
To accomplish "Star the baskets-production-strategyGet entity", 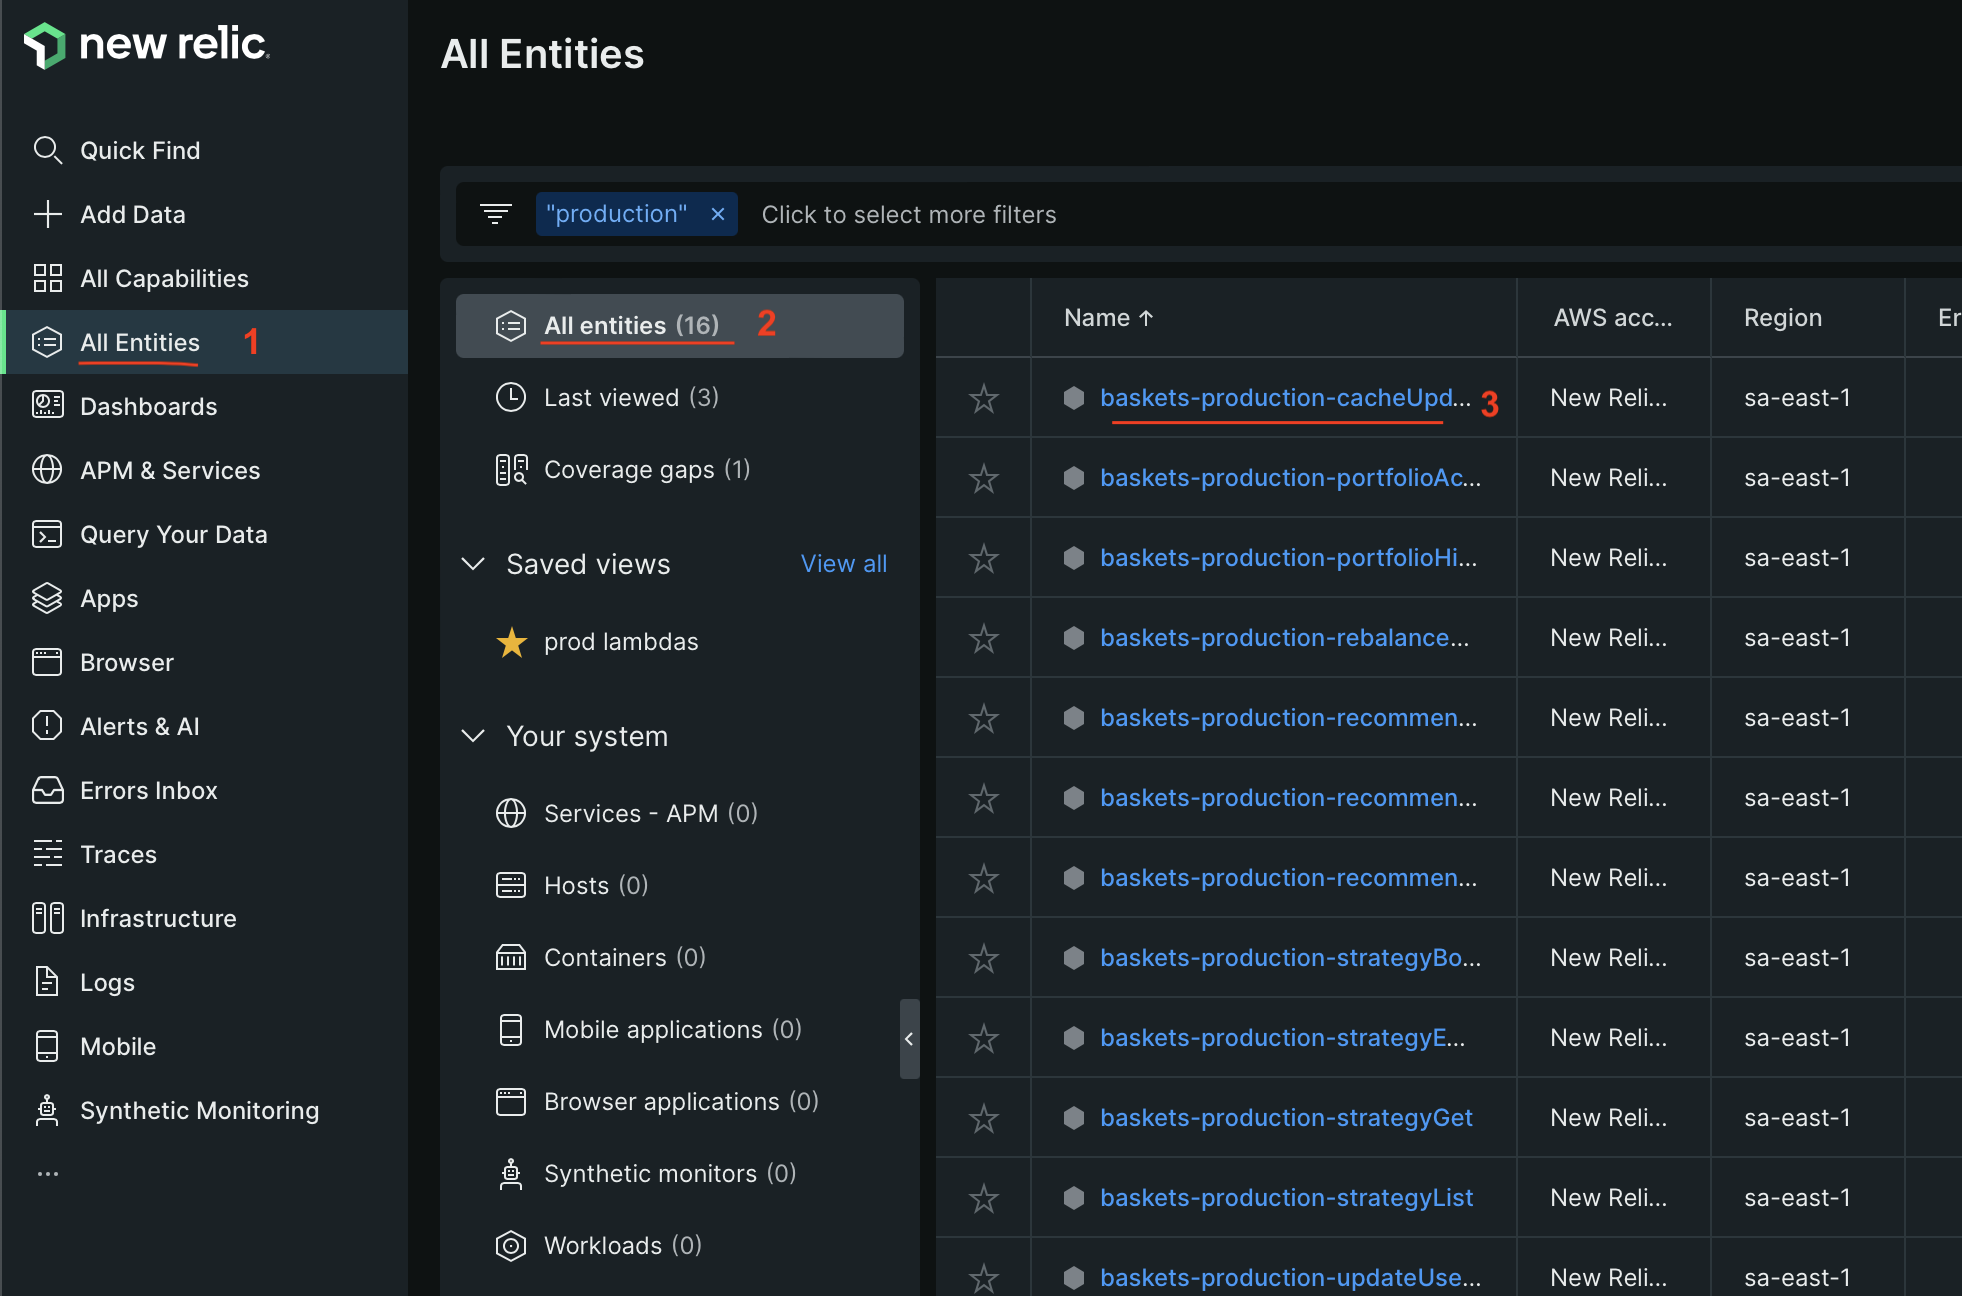I will 984,1117.
